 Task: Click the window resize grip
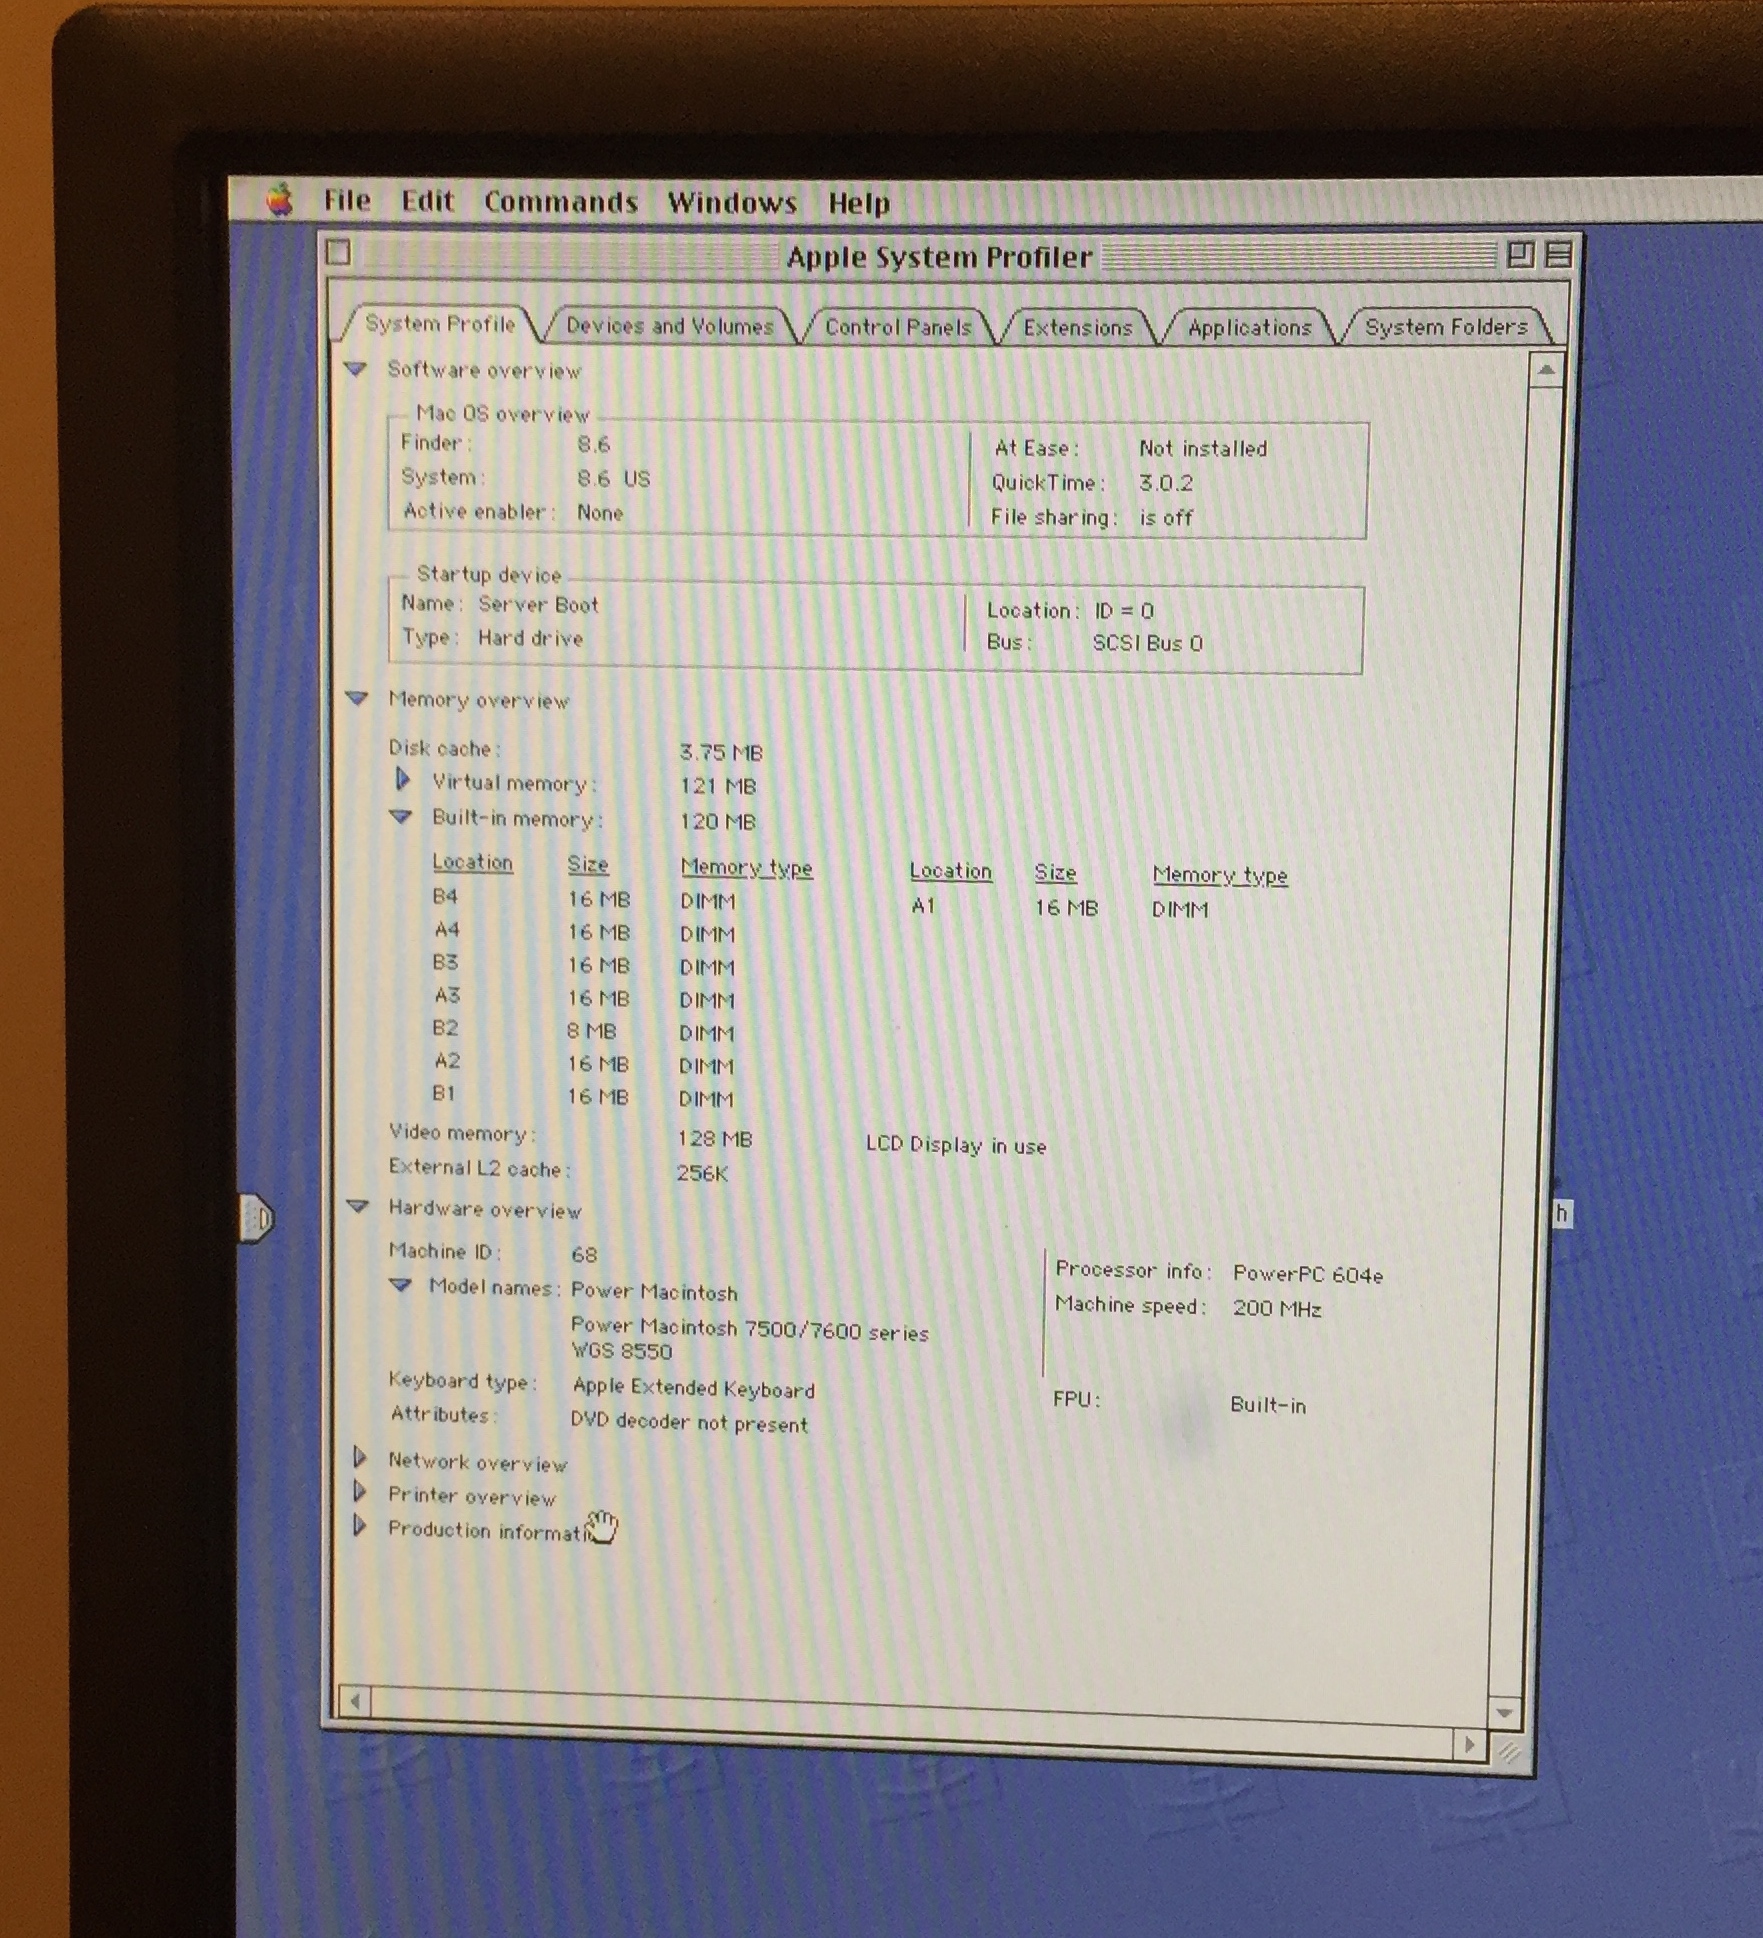tap(1508, 1752)
